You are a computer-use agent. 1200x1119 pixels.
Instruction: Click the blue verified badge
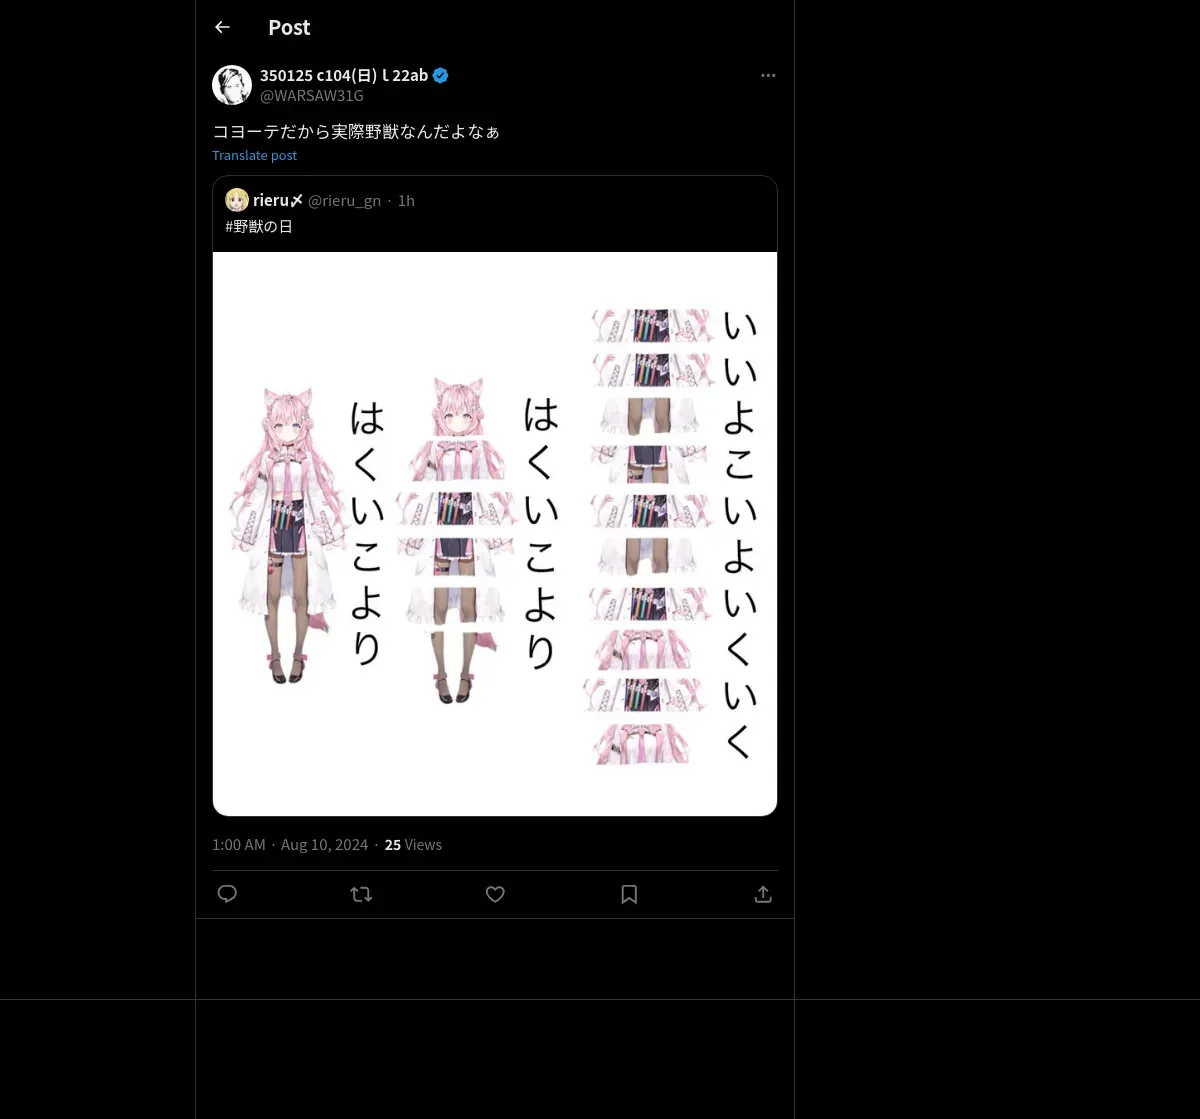[x=441, y=75]
